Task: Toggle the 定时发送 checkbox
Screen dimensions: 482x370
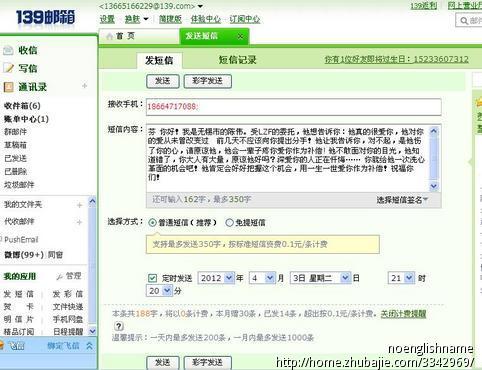Action: point(152,278)
